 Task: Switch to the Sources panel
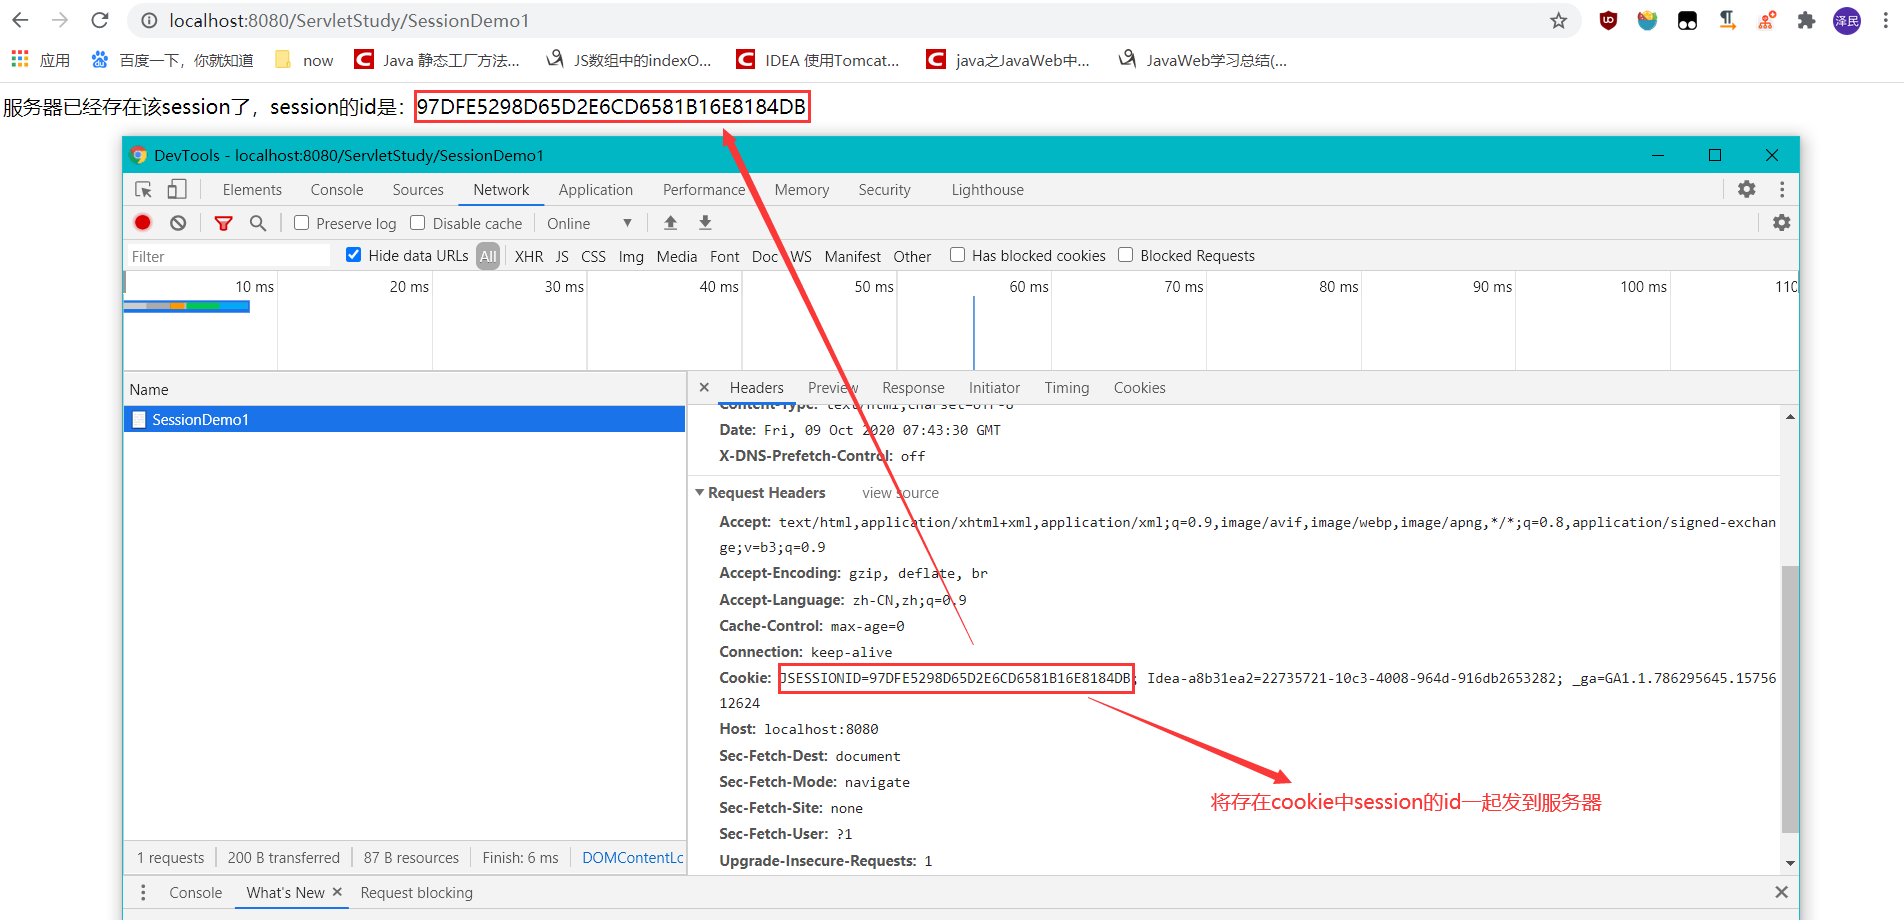click(x=418, y=190)
